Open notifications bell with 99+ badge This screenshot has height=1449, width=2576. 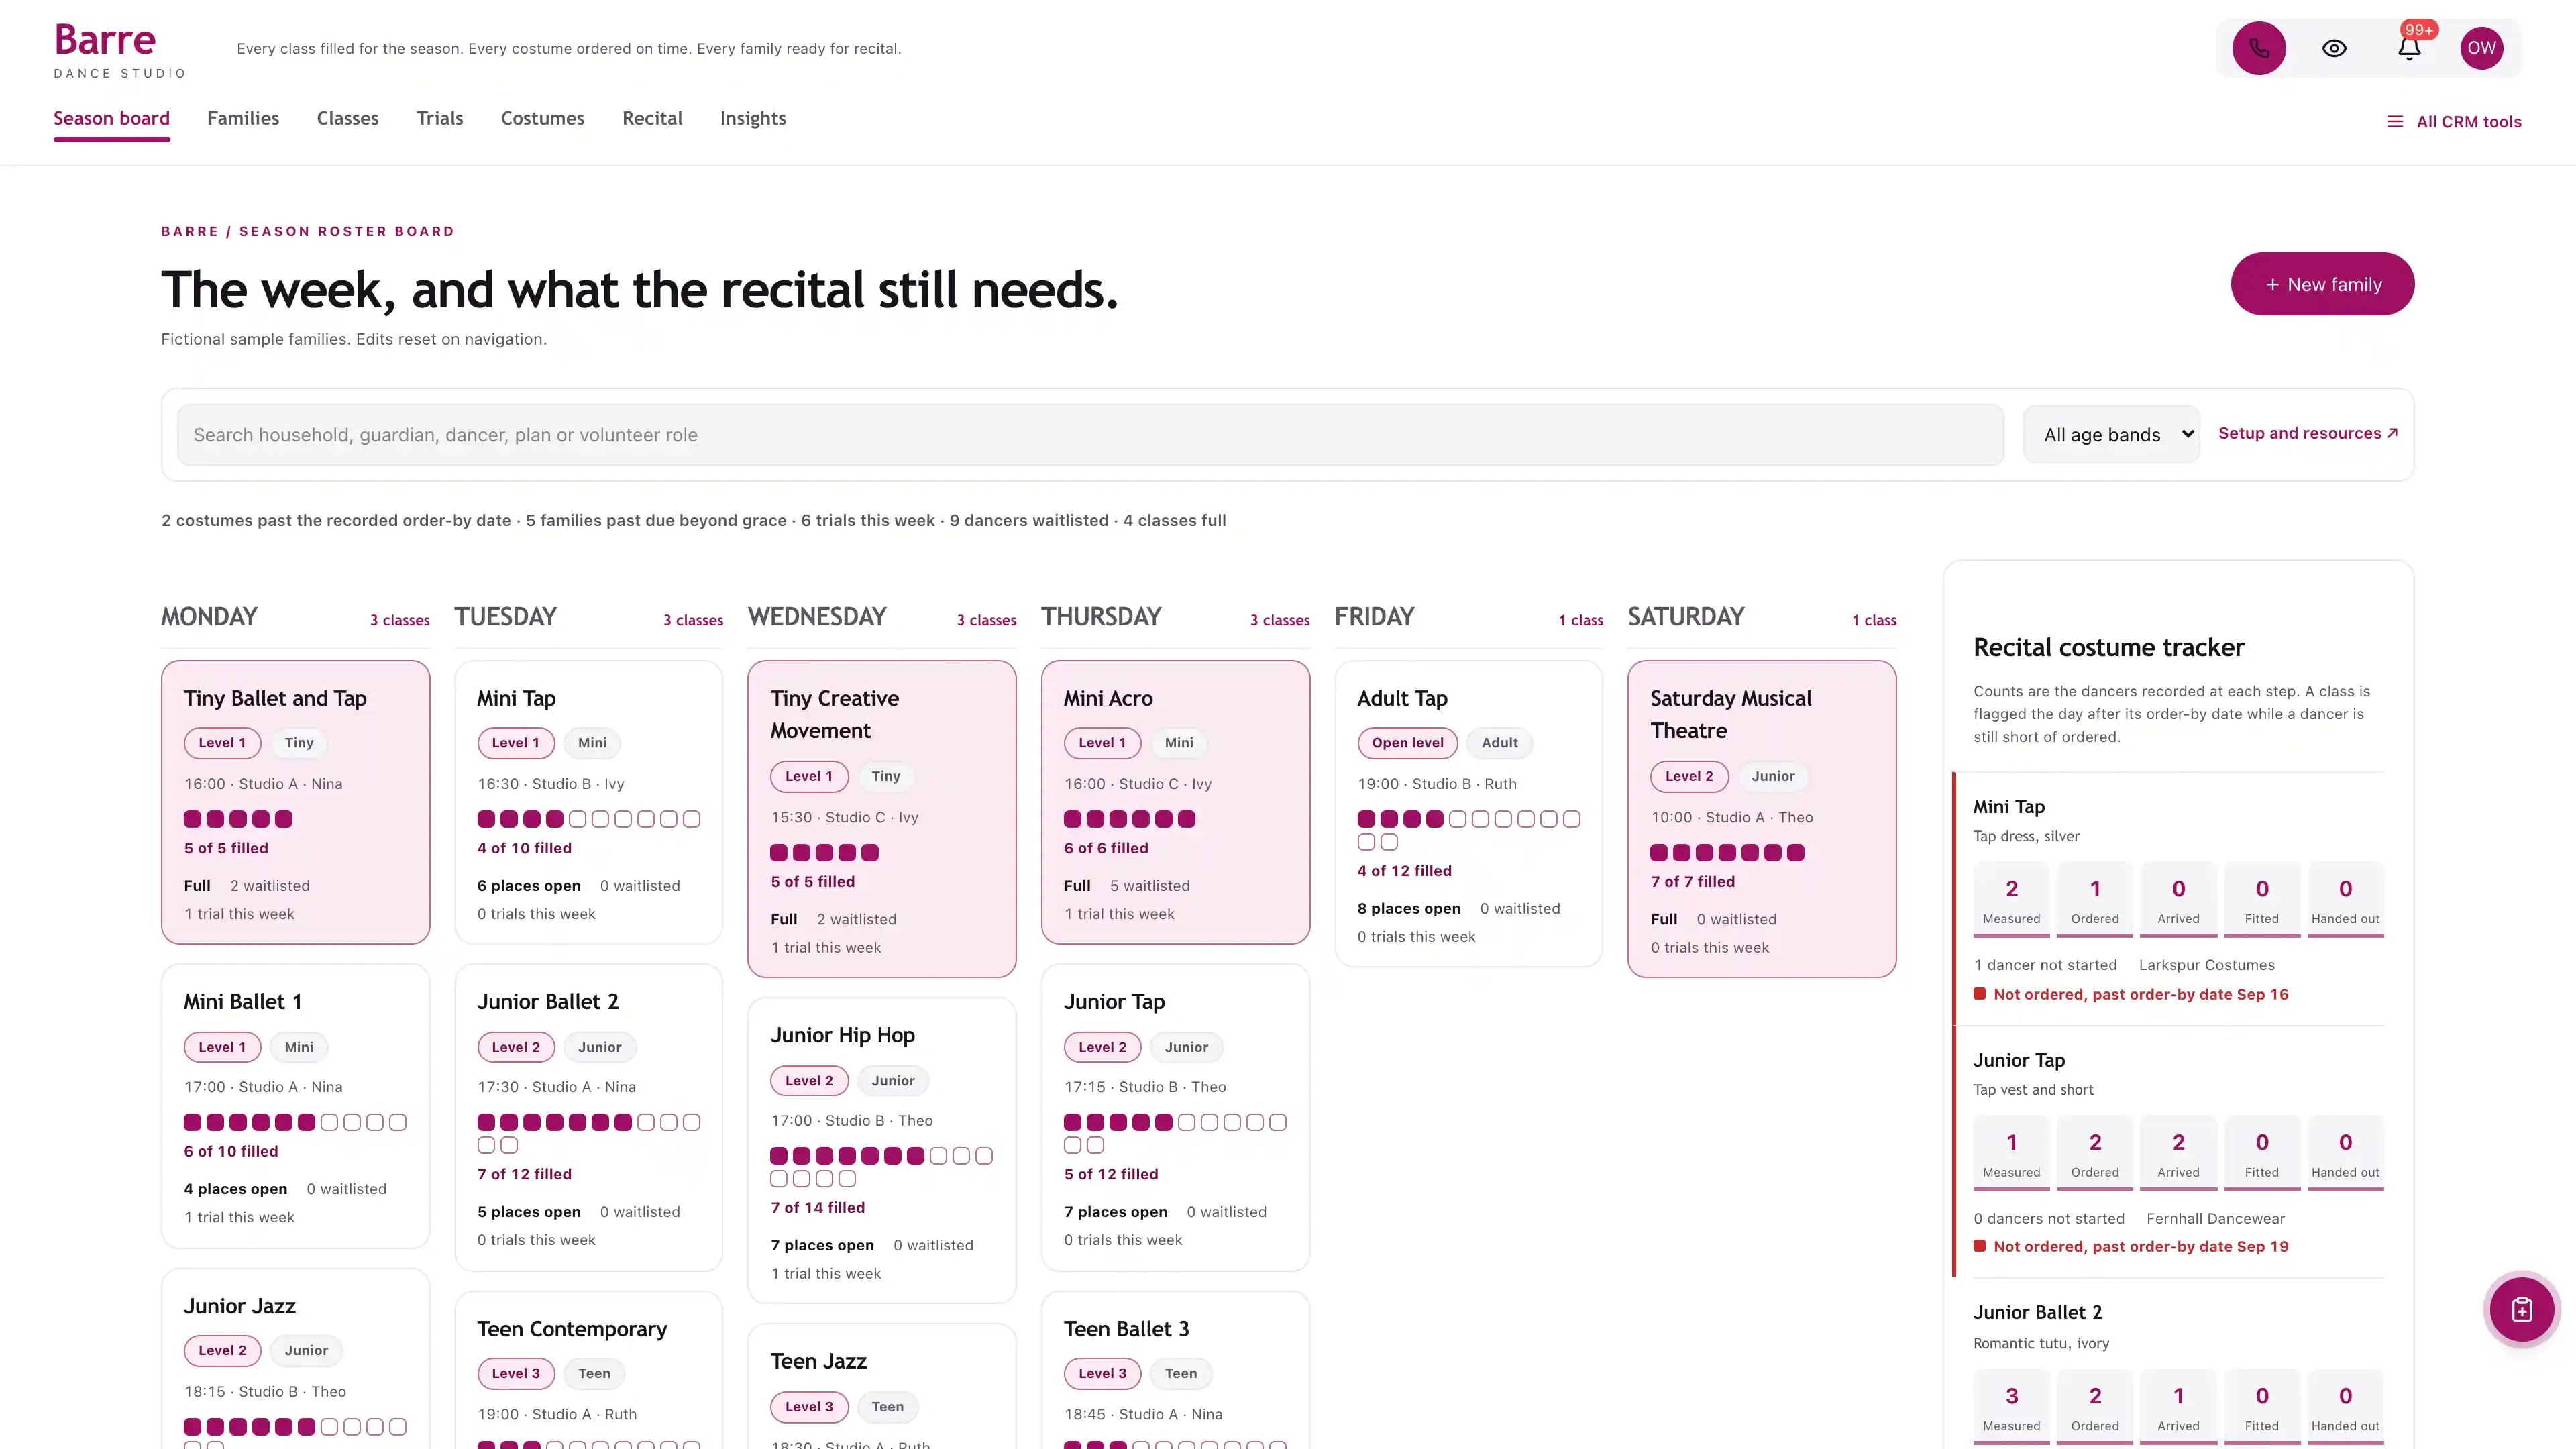pos(2410,48)
